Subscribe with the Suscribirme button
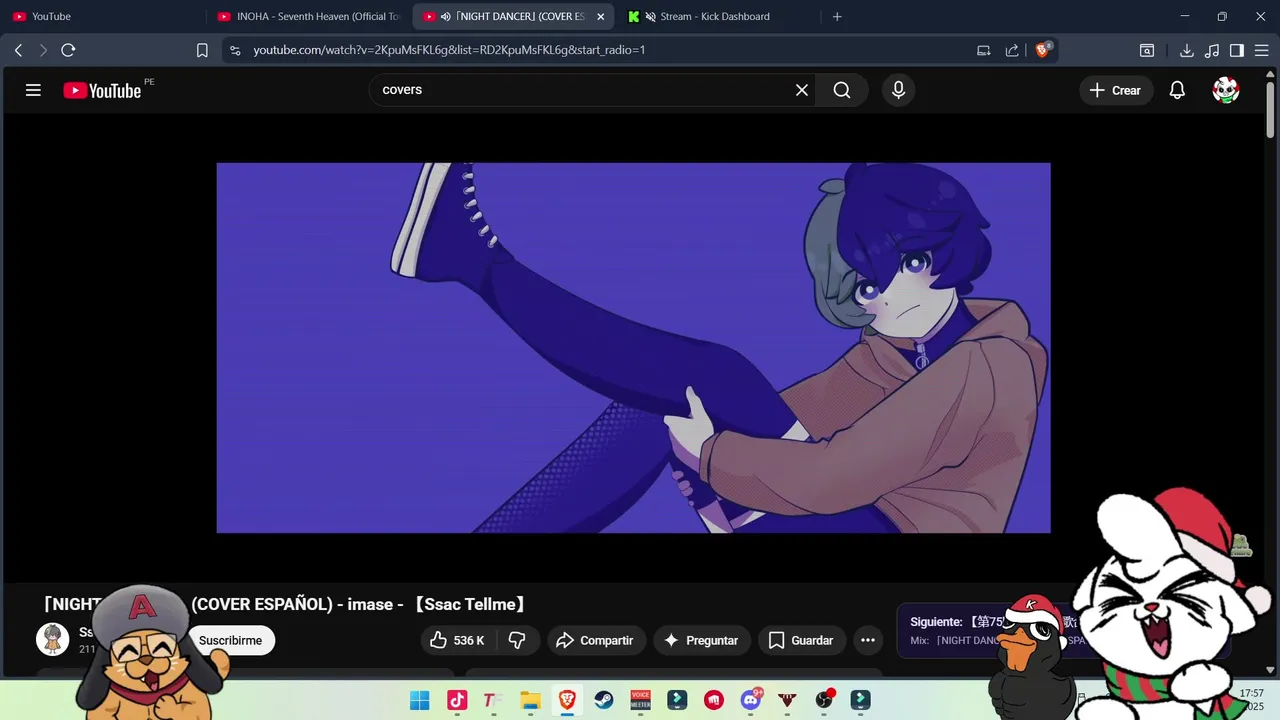Screen dimensions: 1280x720 pos(230,640)
